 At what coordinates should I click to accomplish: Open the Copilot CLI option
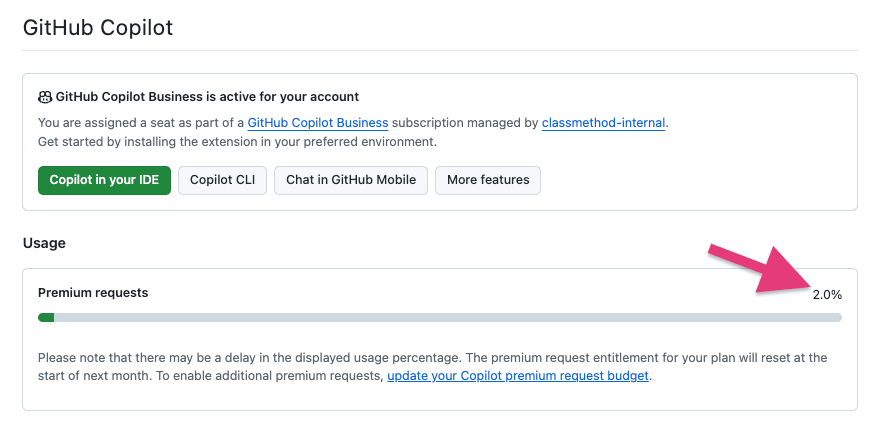tap(222, 180)
